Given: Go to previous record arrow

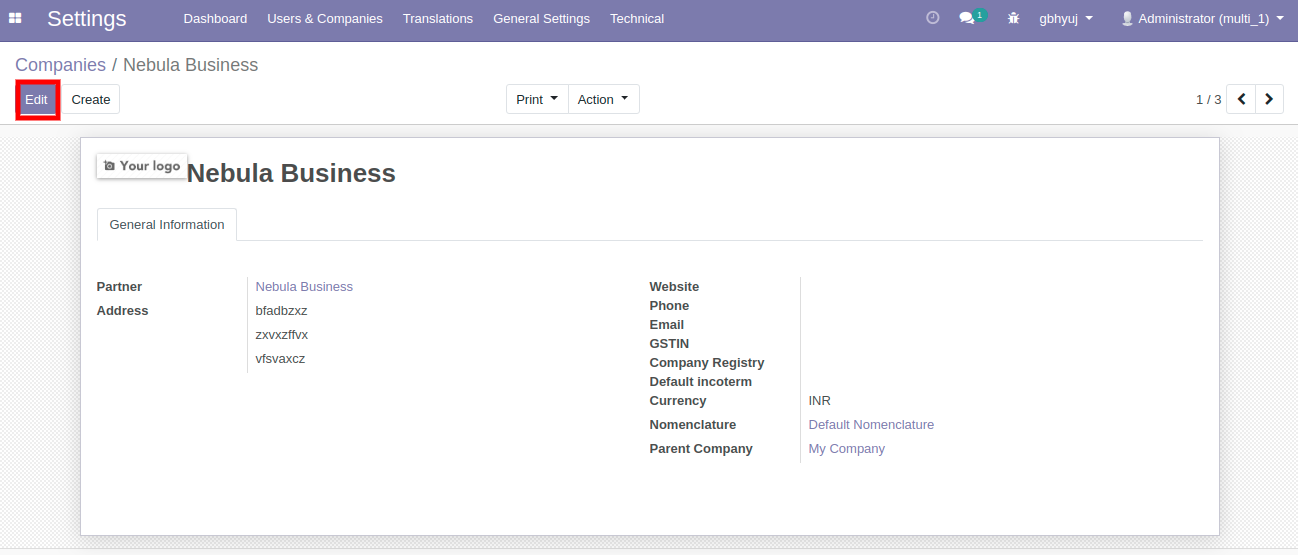Looking at the screenshot, I should tap(1241, 99).
